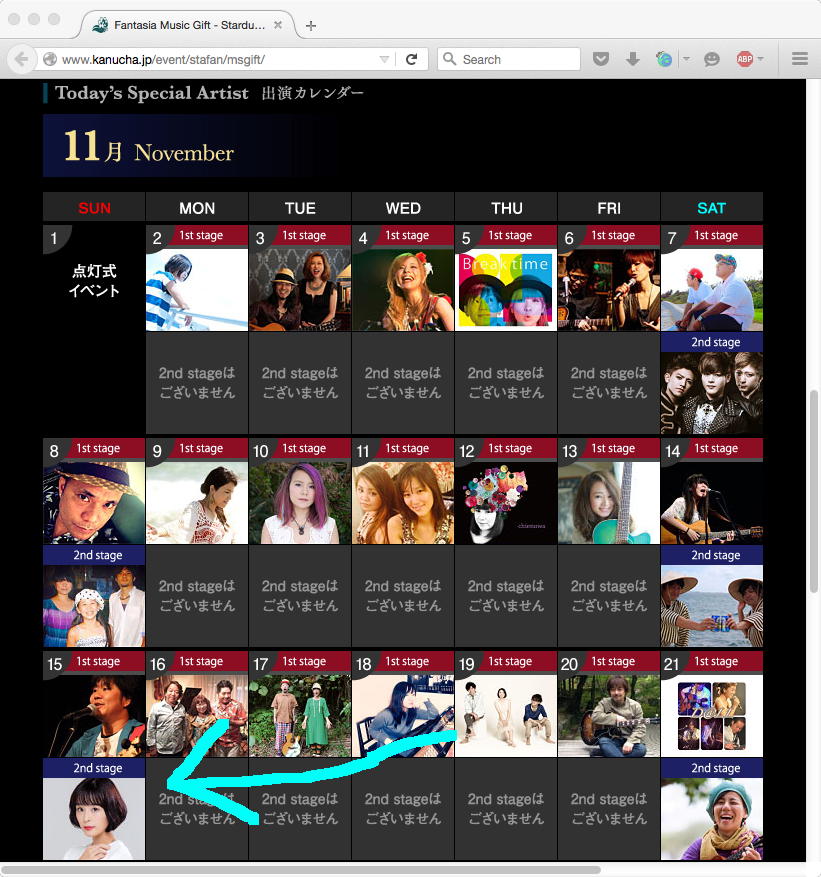Open dropdown next to globe extension icon
Viewport: 821px width, 877px height.
pos(686,59)
